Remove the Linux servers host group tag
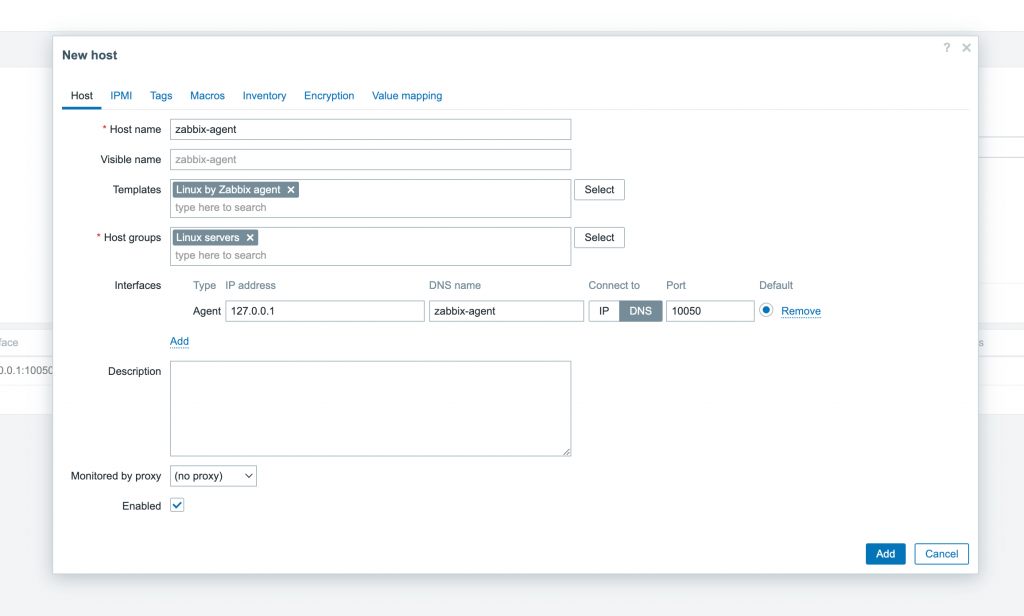1024x616 pixels. tap(250, 237)
